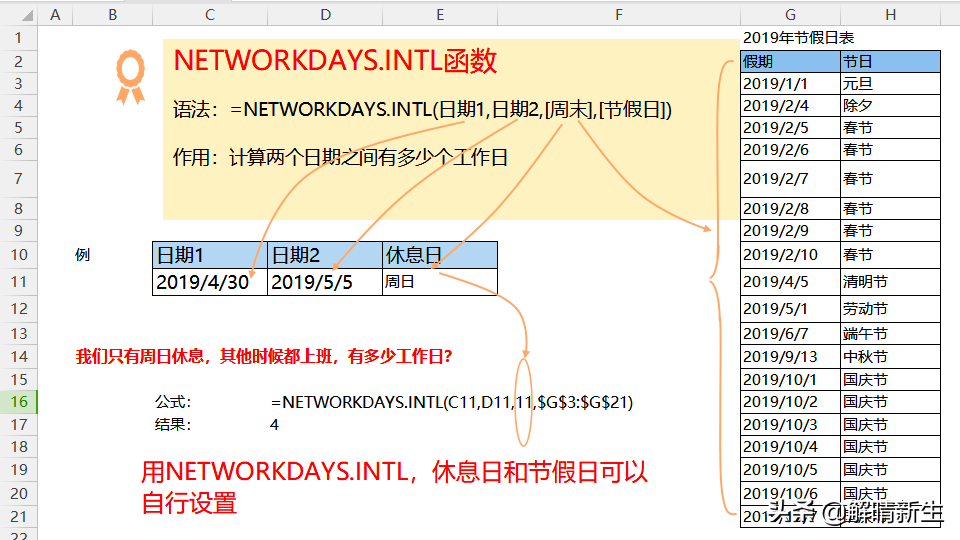Click the award ribbon image
The width and height of the screenshot is (960, 540).
130,77
